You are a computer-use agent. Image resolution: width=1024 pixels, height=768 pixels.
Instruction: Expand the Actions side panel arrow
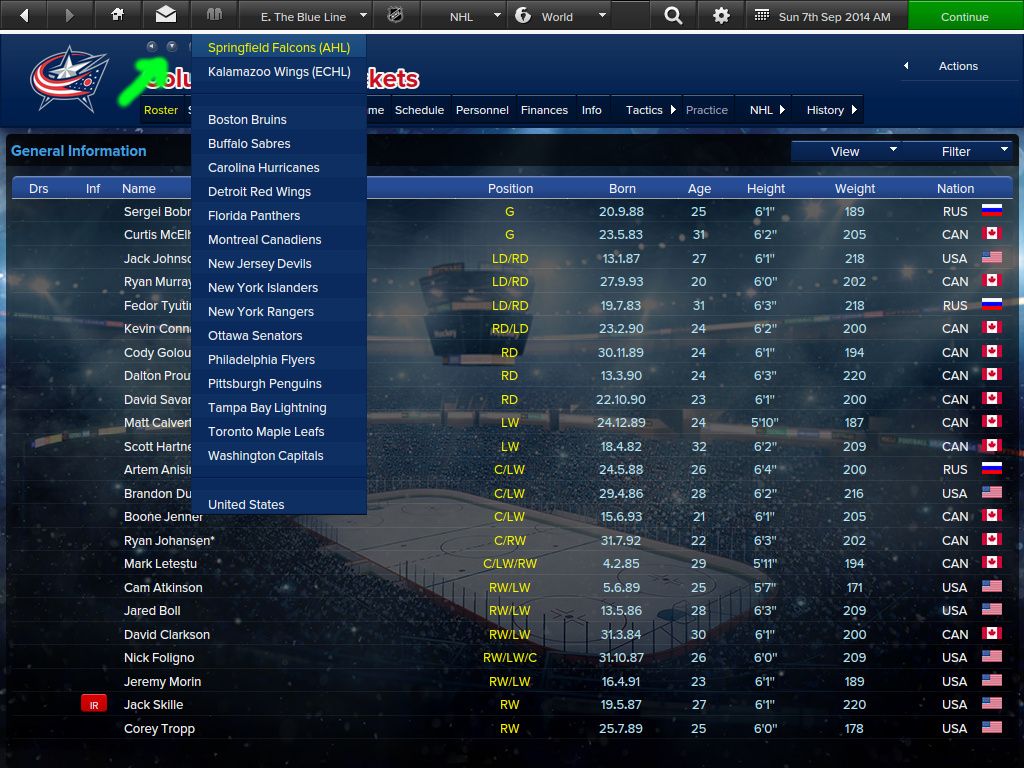[x=906, y=66]
